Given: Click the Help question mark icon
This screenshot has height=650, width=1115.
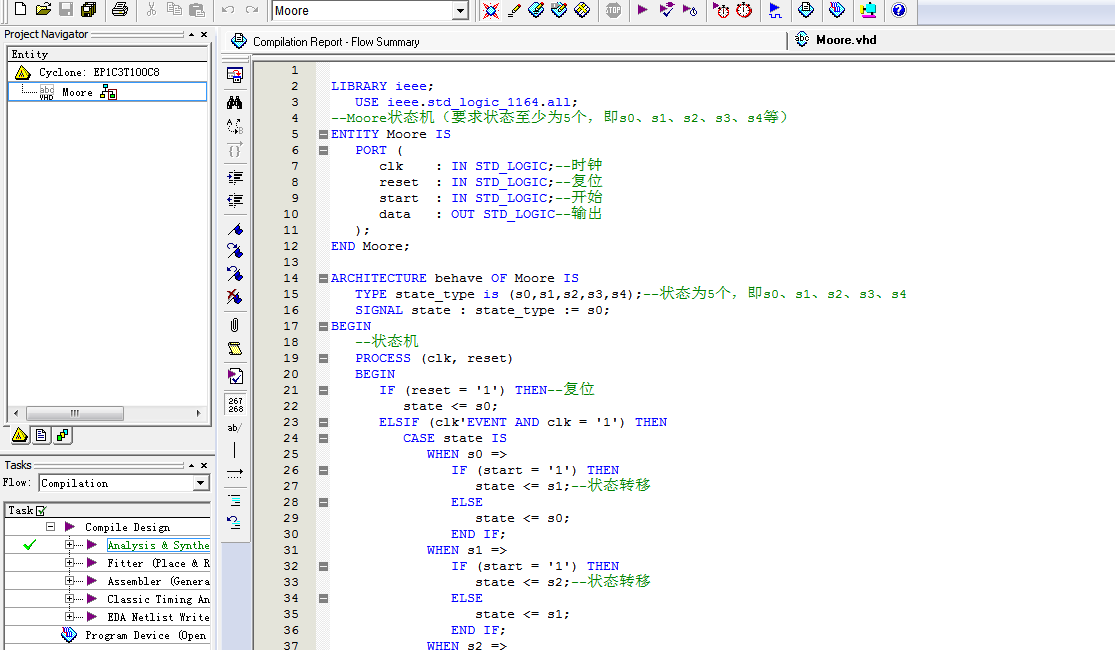Looking at the screenshot, I should coord(898,10).
